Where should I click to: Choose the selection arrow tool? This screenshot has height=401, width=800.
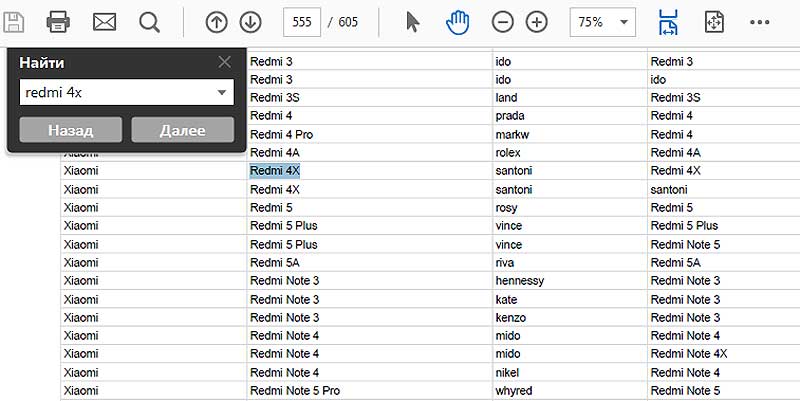(412, 22)
